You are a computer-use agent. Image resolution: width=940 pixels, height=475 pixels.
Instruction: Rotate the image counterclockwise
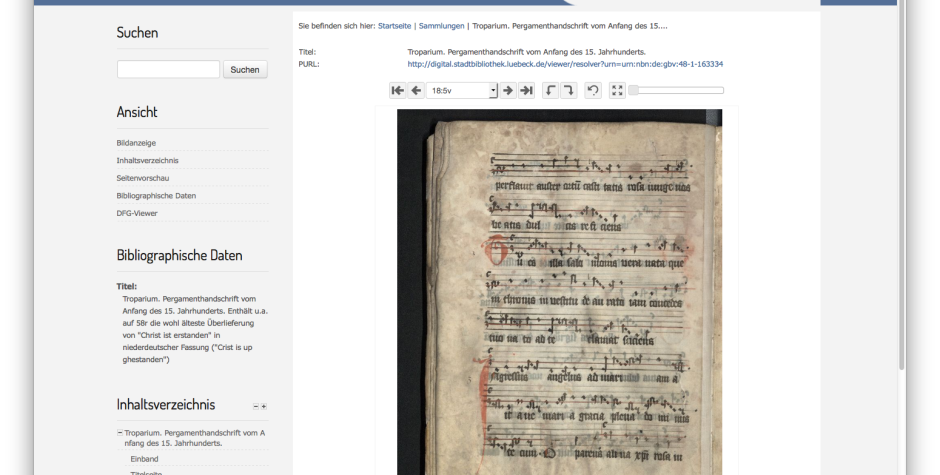(x=550, y=91)
